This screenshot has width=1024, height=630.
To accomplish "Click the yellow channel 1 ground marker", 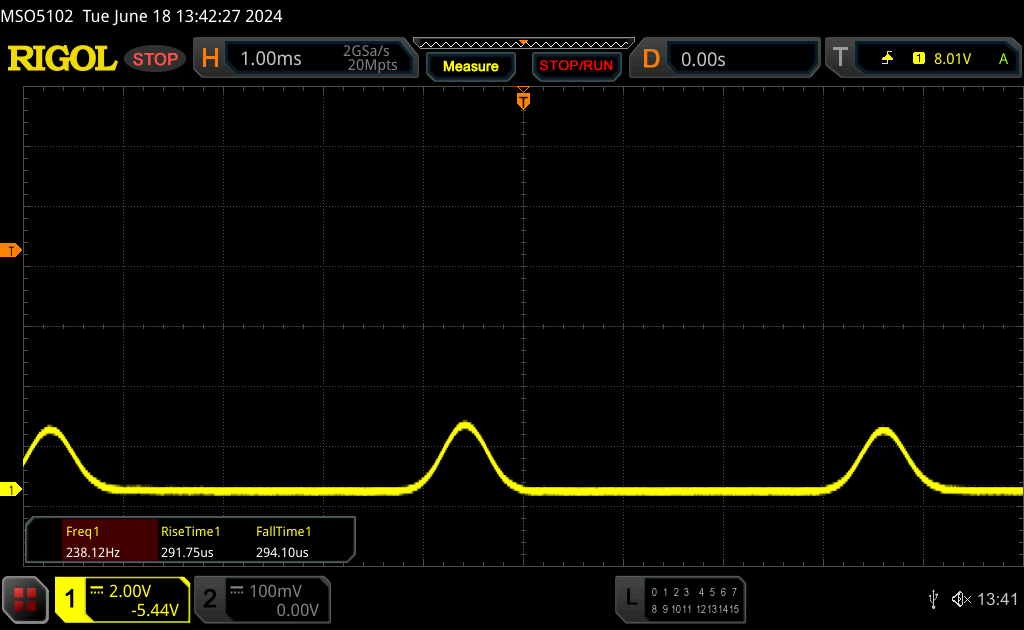I will click(x=10, y=489).
